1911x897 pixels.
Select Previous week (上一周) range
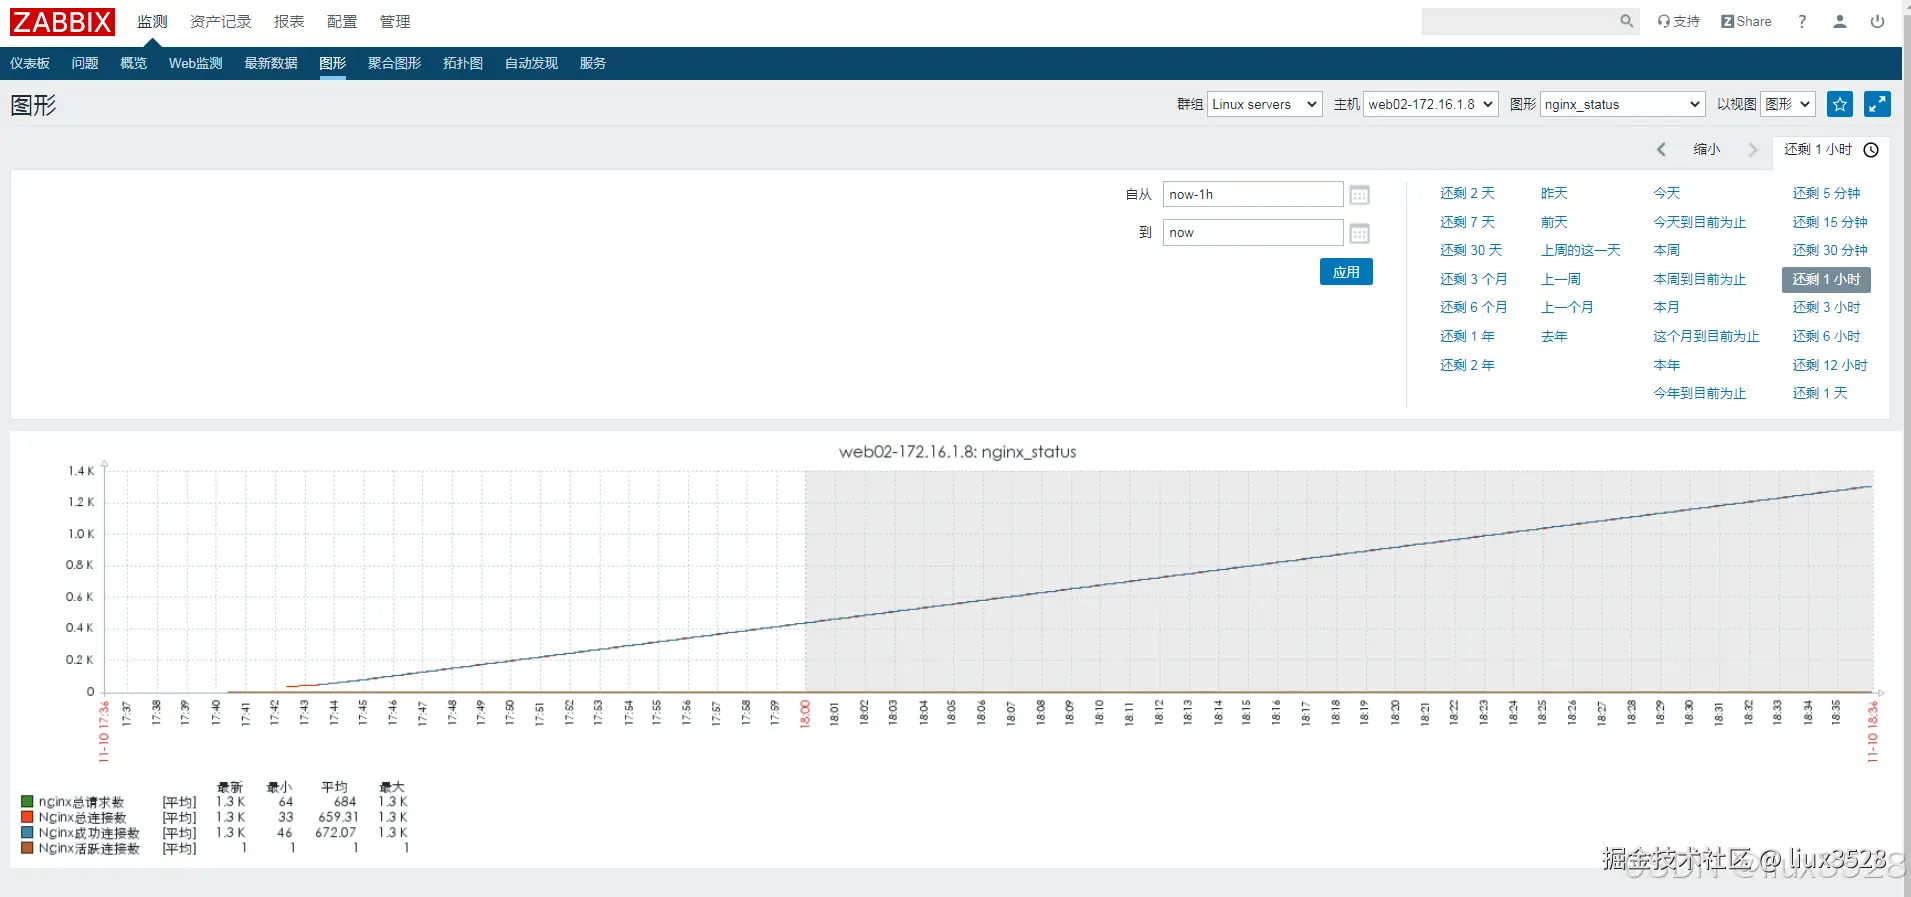tap(1561, 279)
